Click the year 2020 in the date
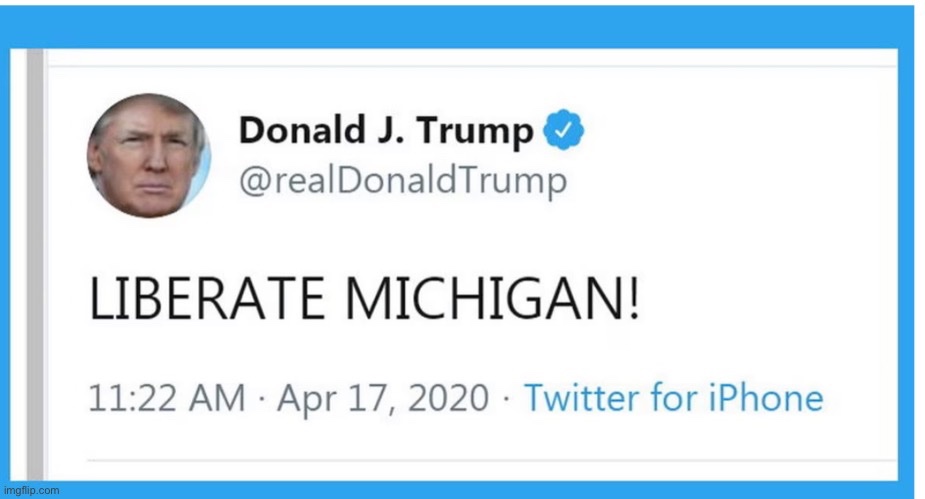 pos(448,398)
